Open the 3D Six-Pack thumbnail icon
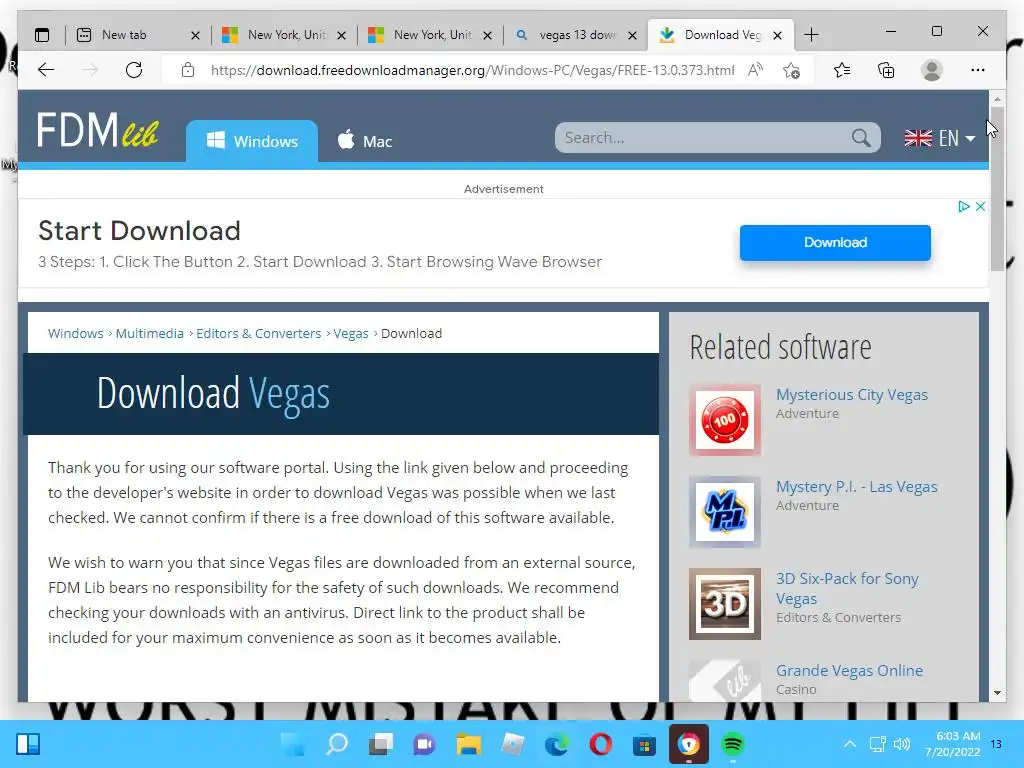This screenshot has height=768, width=1024. pos(725,603)
